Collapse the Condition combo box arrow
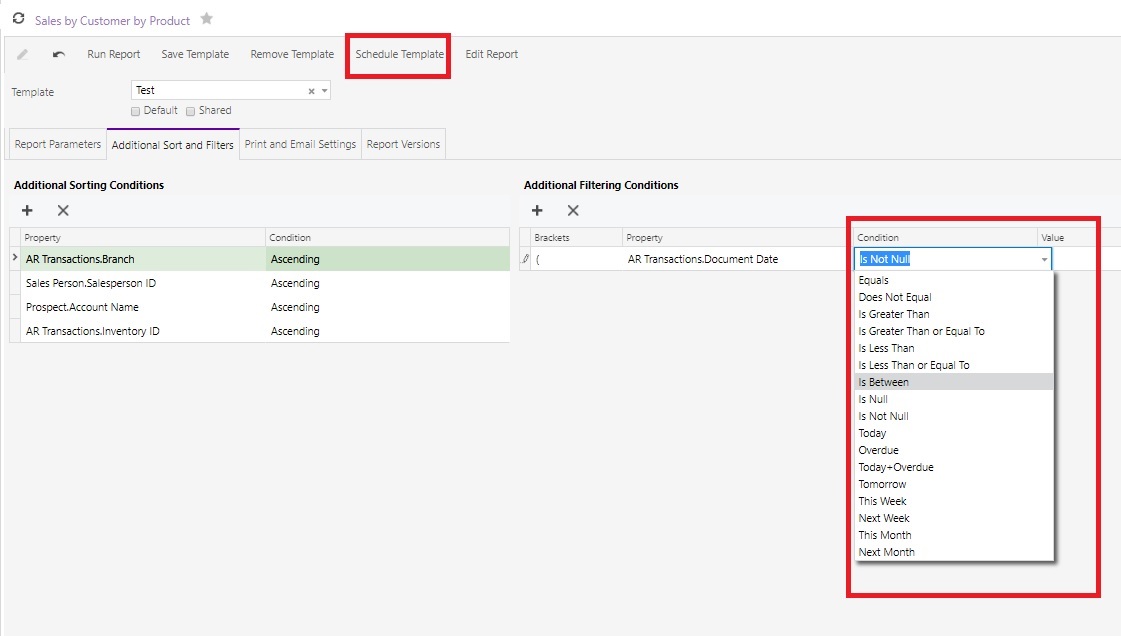The image size is (1121, 636). [1045, 260]
